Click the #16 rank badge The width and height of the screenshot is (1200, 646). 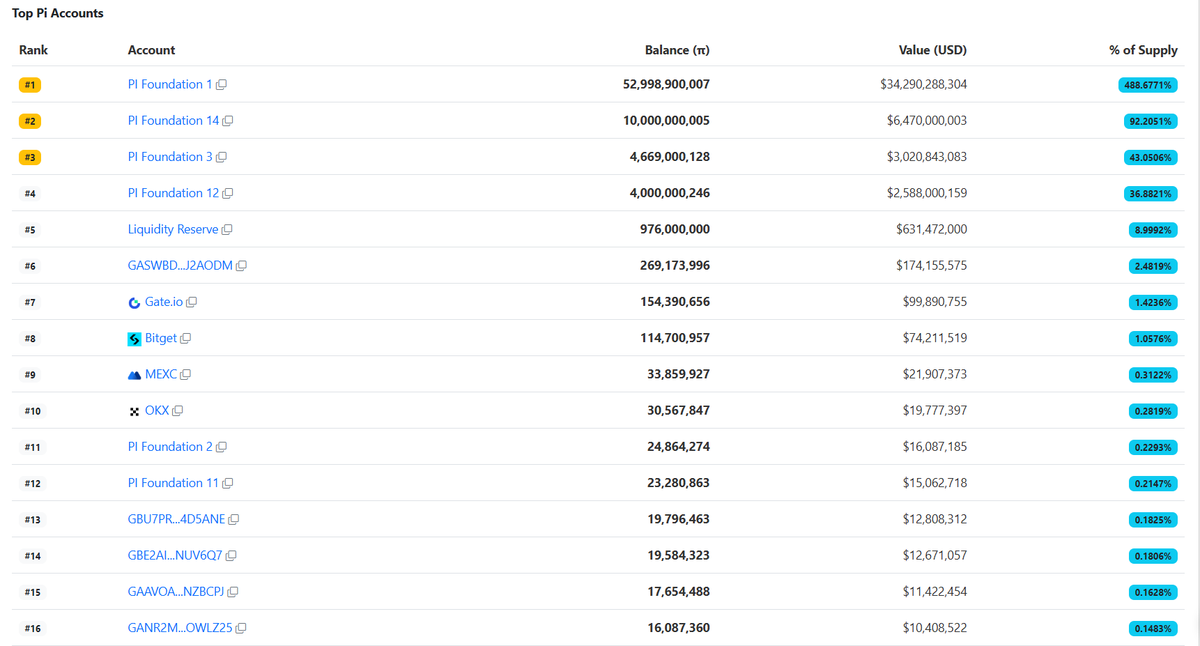tap(32, 629)
